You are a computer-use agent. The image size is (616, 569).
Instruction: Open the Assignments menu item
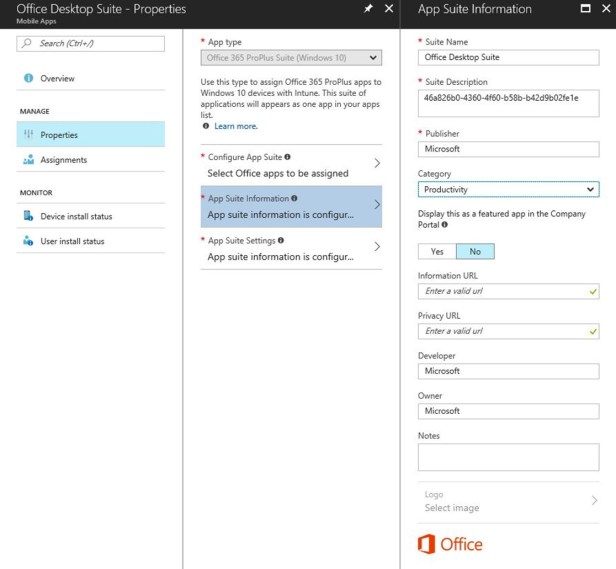pos(64,160)
